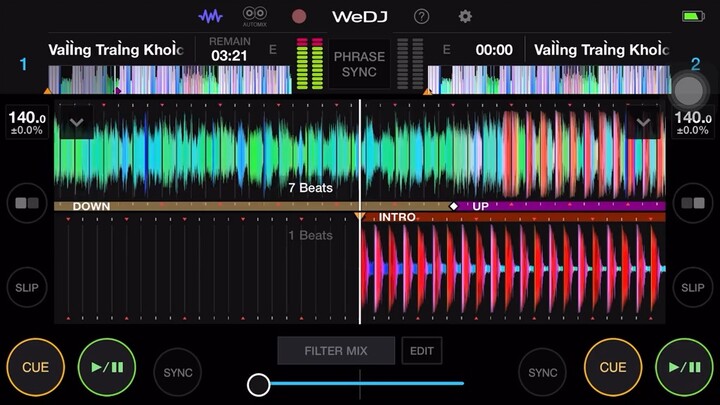The image size is (720, 405).
Task: Toggle SYNC on deck 2
Action: [542, 372]
